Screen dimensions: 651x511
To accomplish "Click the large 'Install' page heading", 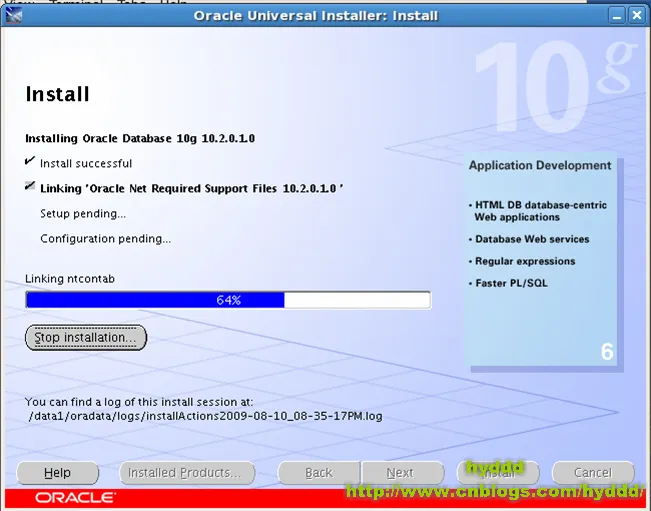I will coord(57,94).
